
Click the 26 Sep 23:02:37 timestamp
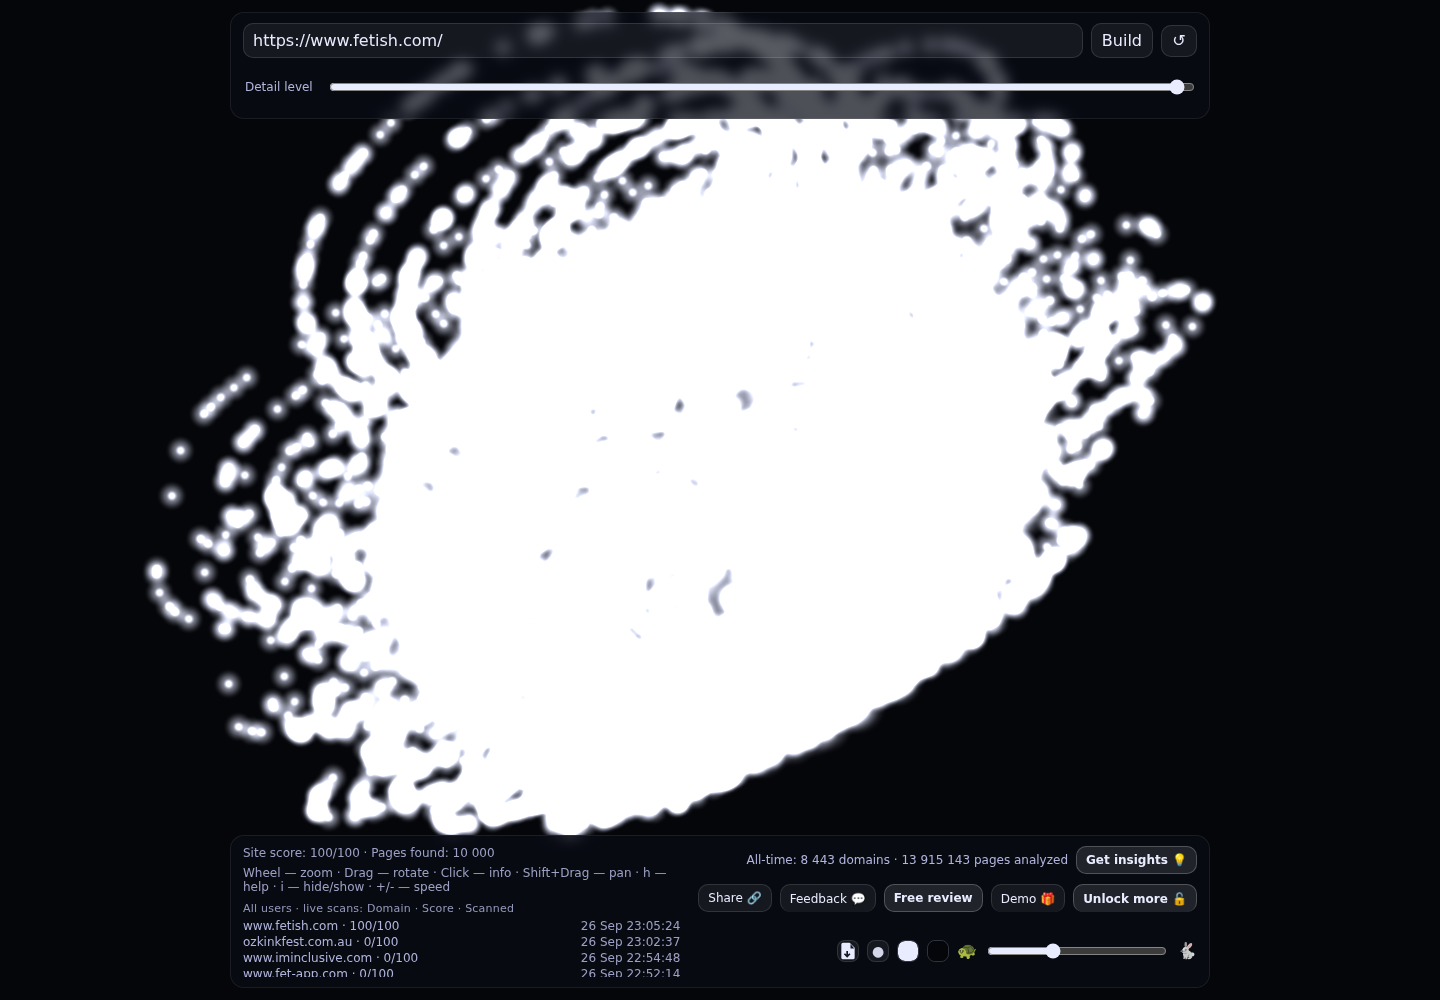click(630, 942)
